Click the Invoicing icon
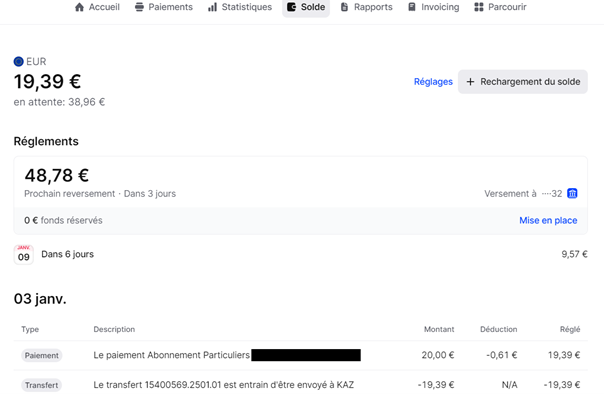604x394 pixels. 412,7
